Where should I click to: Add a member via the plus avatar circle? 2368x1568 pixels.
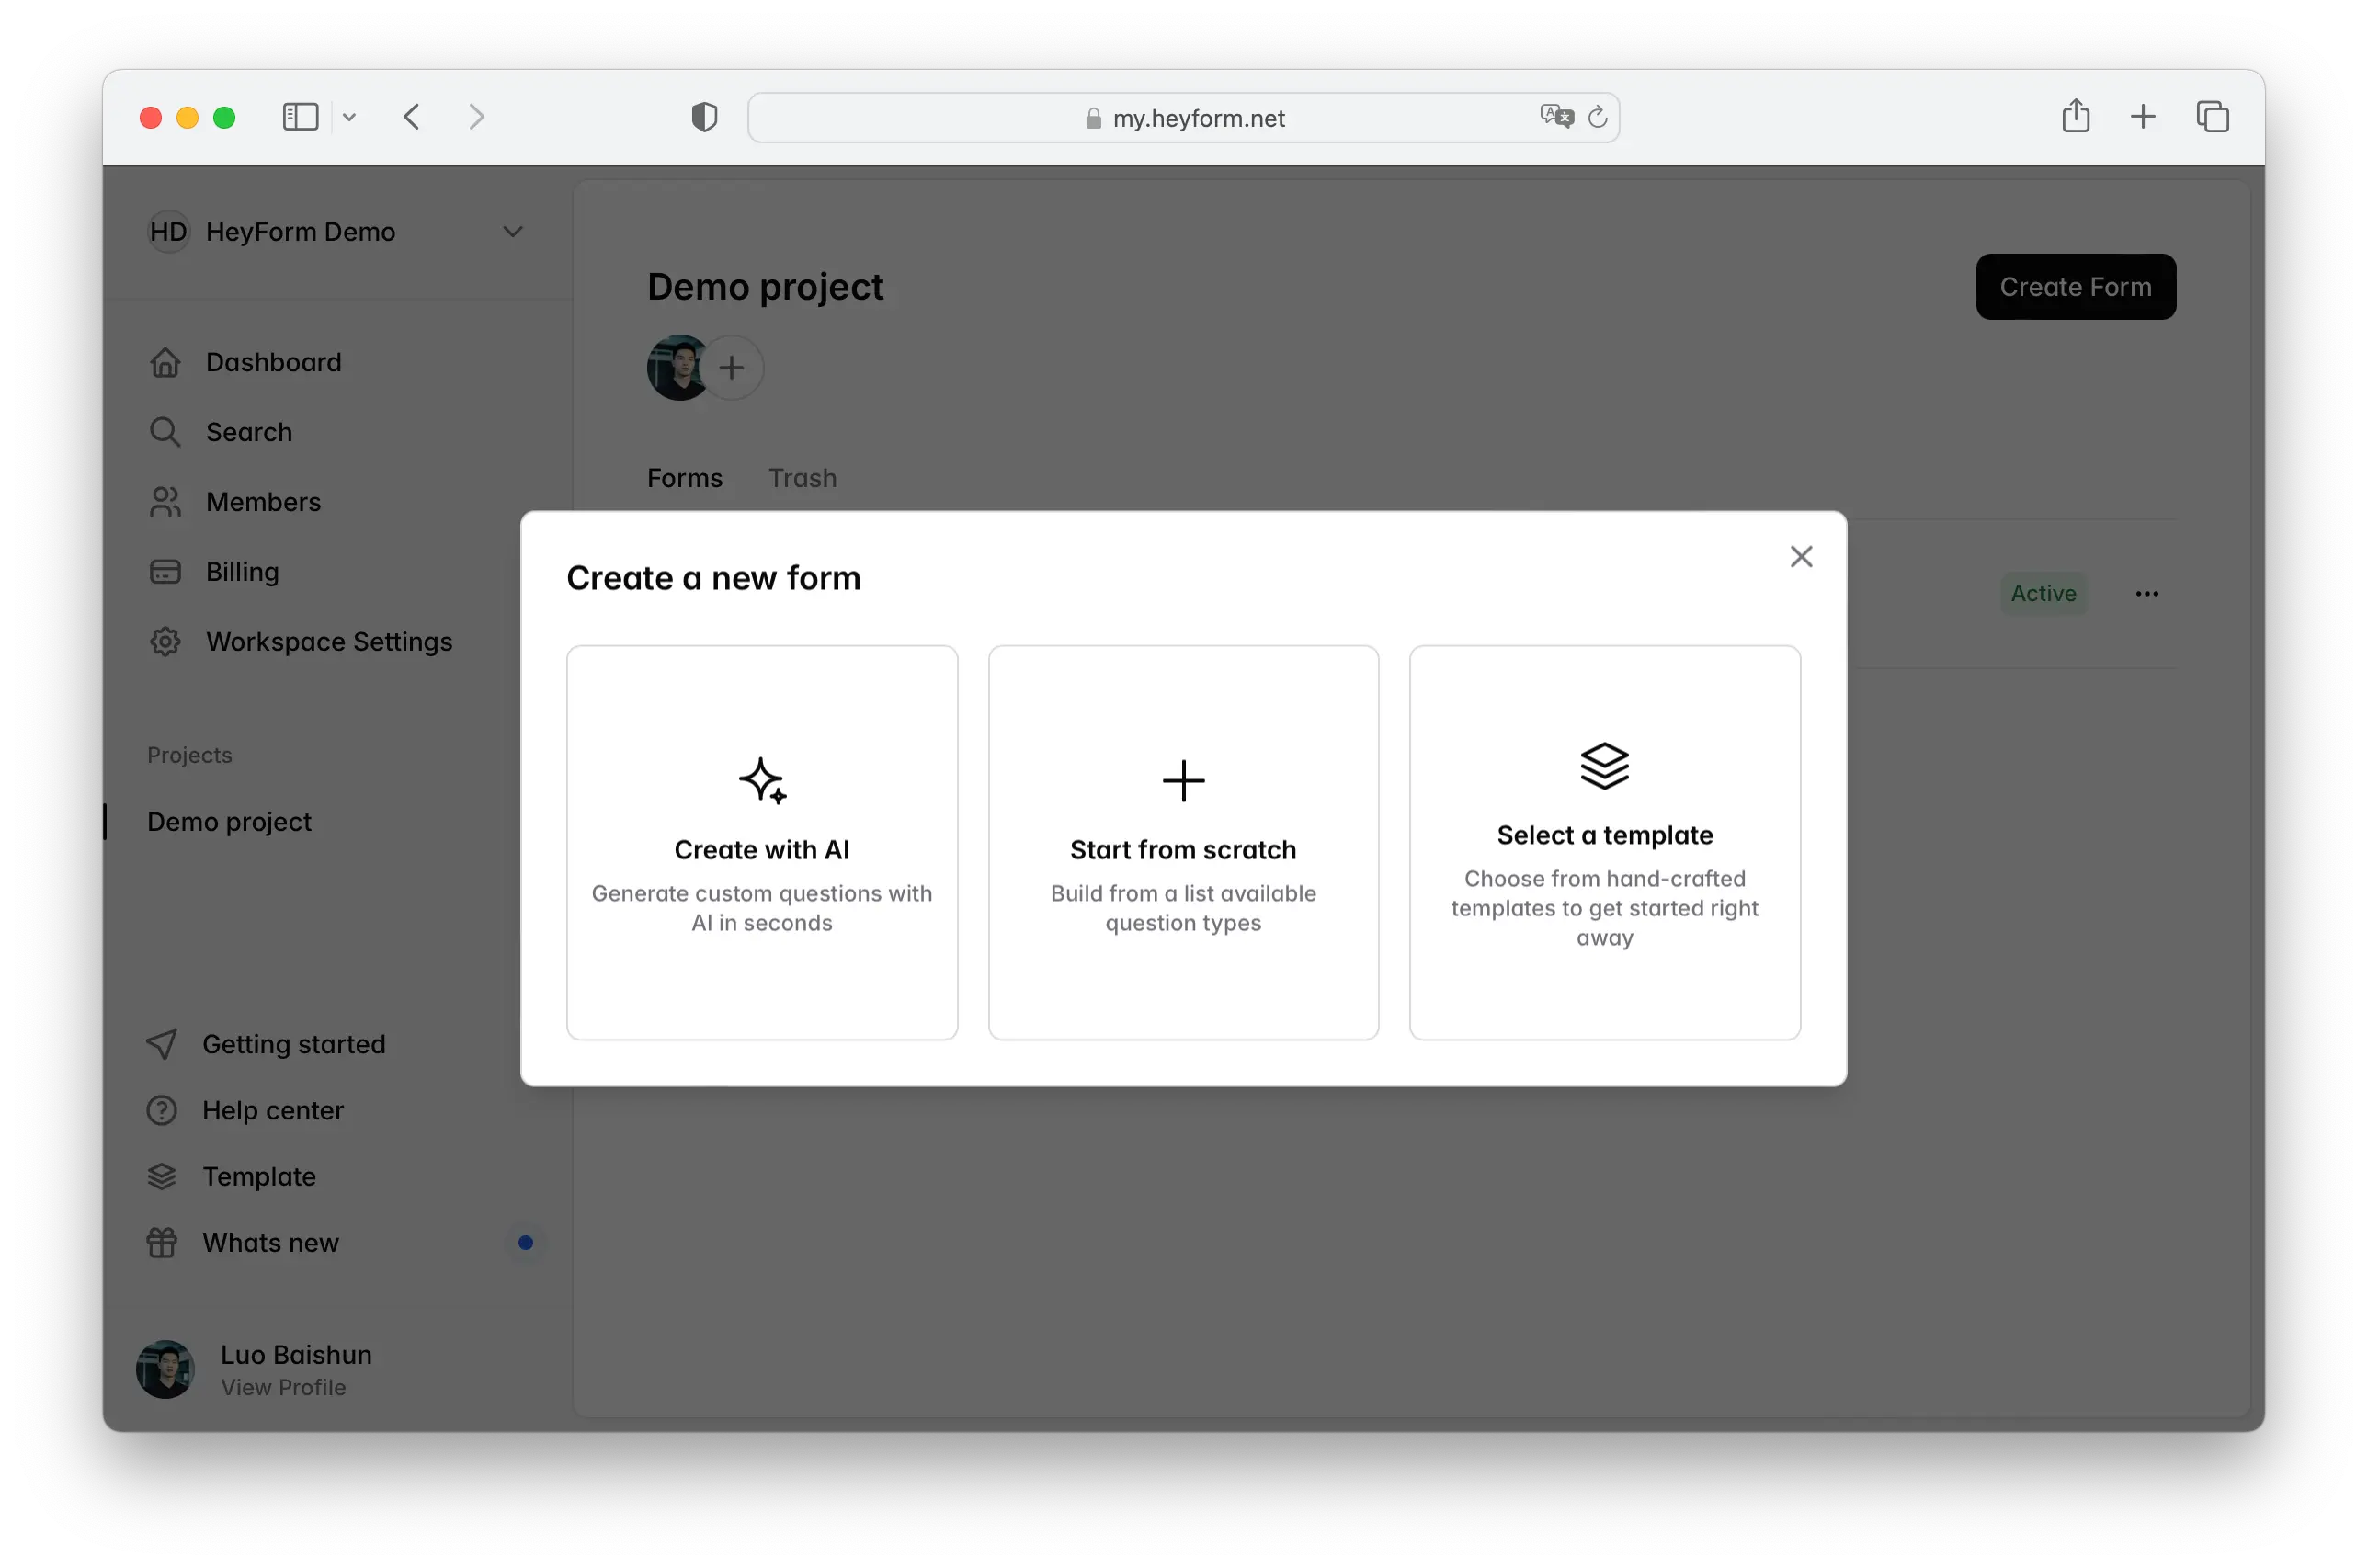[x=733, y=367]
